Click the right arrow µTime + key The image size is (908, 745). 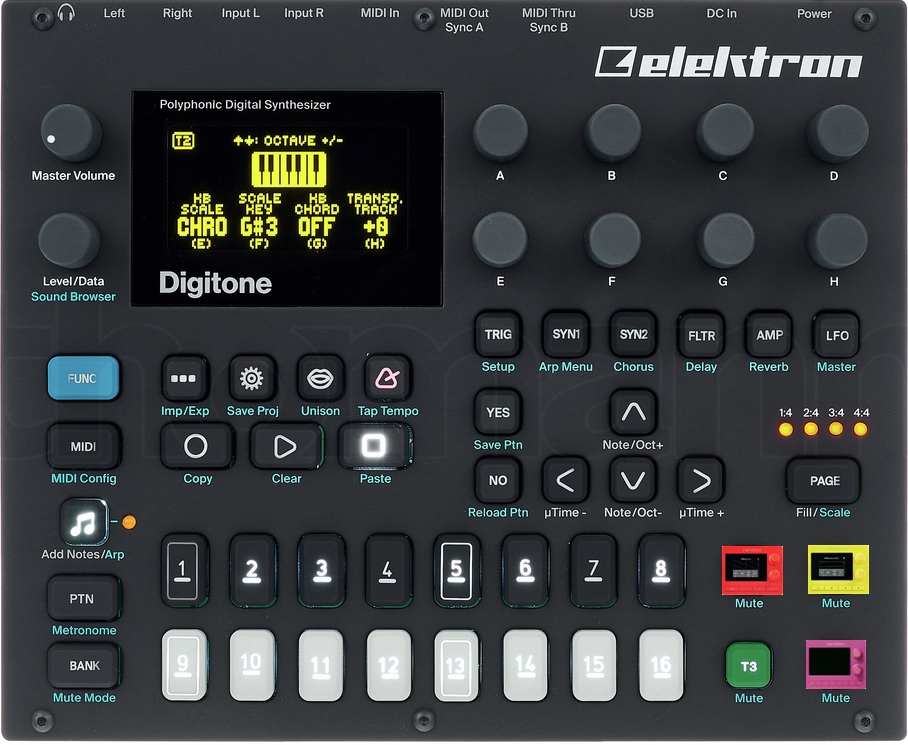pyautogui.click(x=701, y=480)
